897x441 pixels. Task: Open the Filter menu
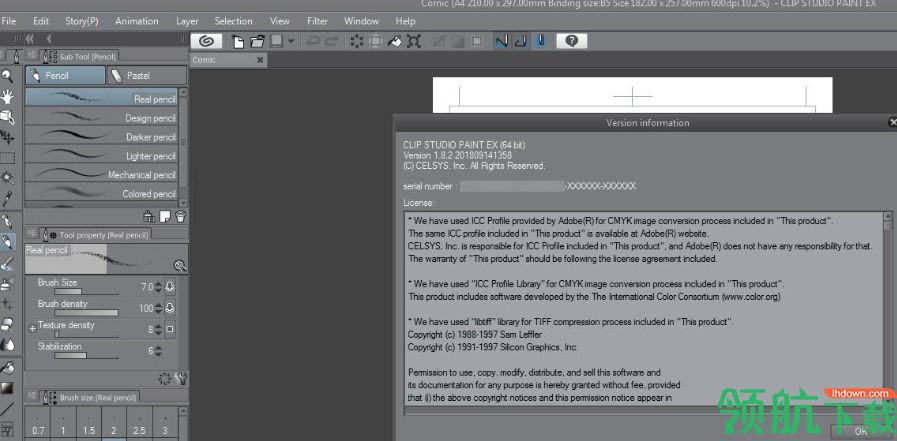click(317, 21)
